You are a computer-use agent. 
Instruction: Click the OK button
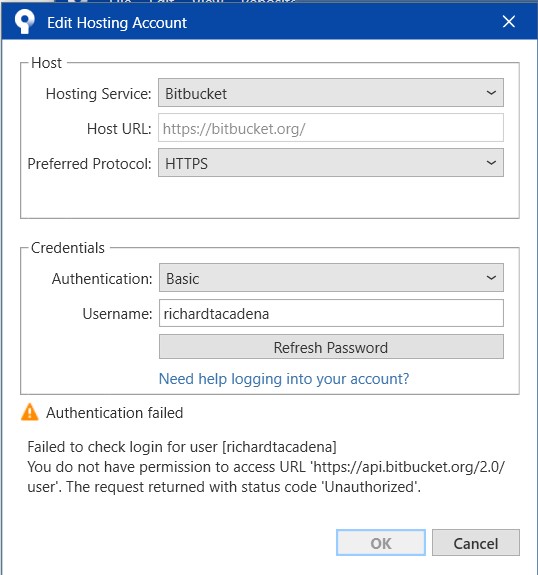(381, 542)
